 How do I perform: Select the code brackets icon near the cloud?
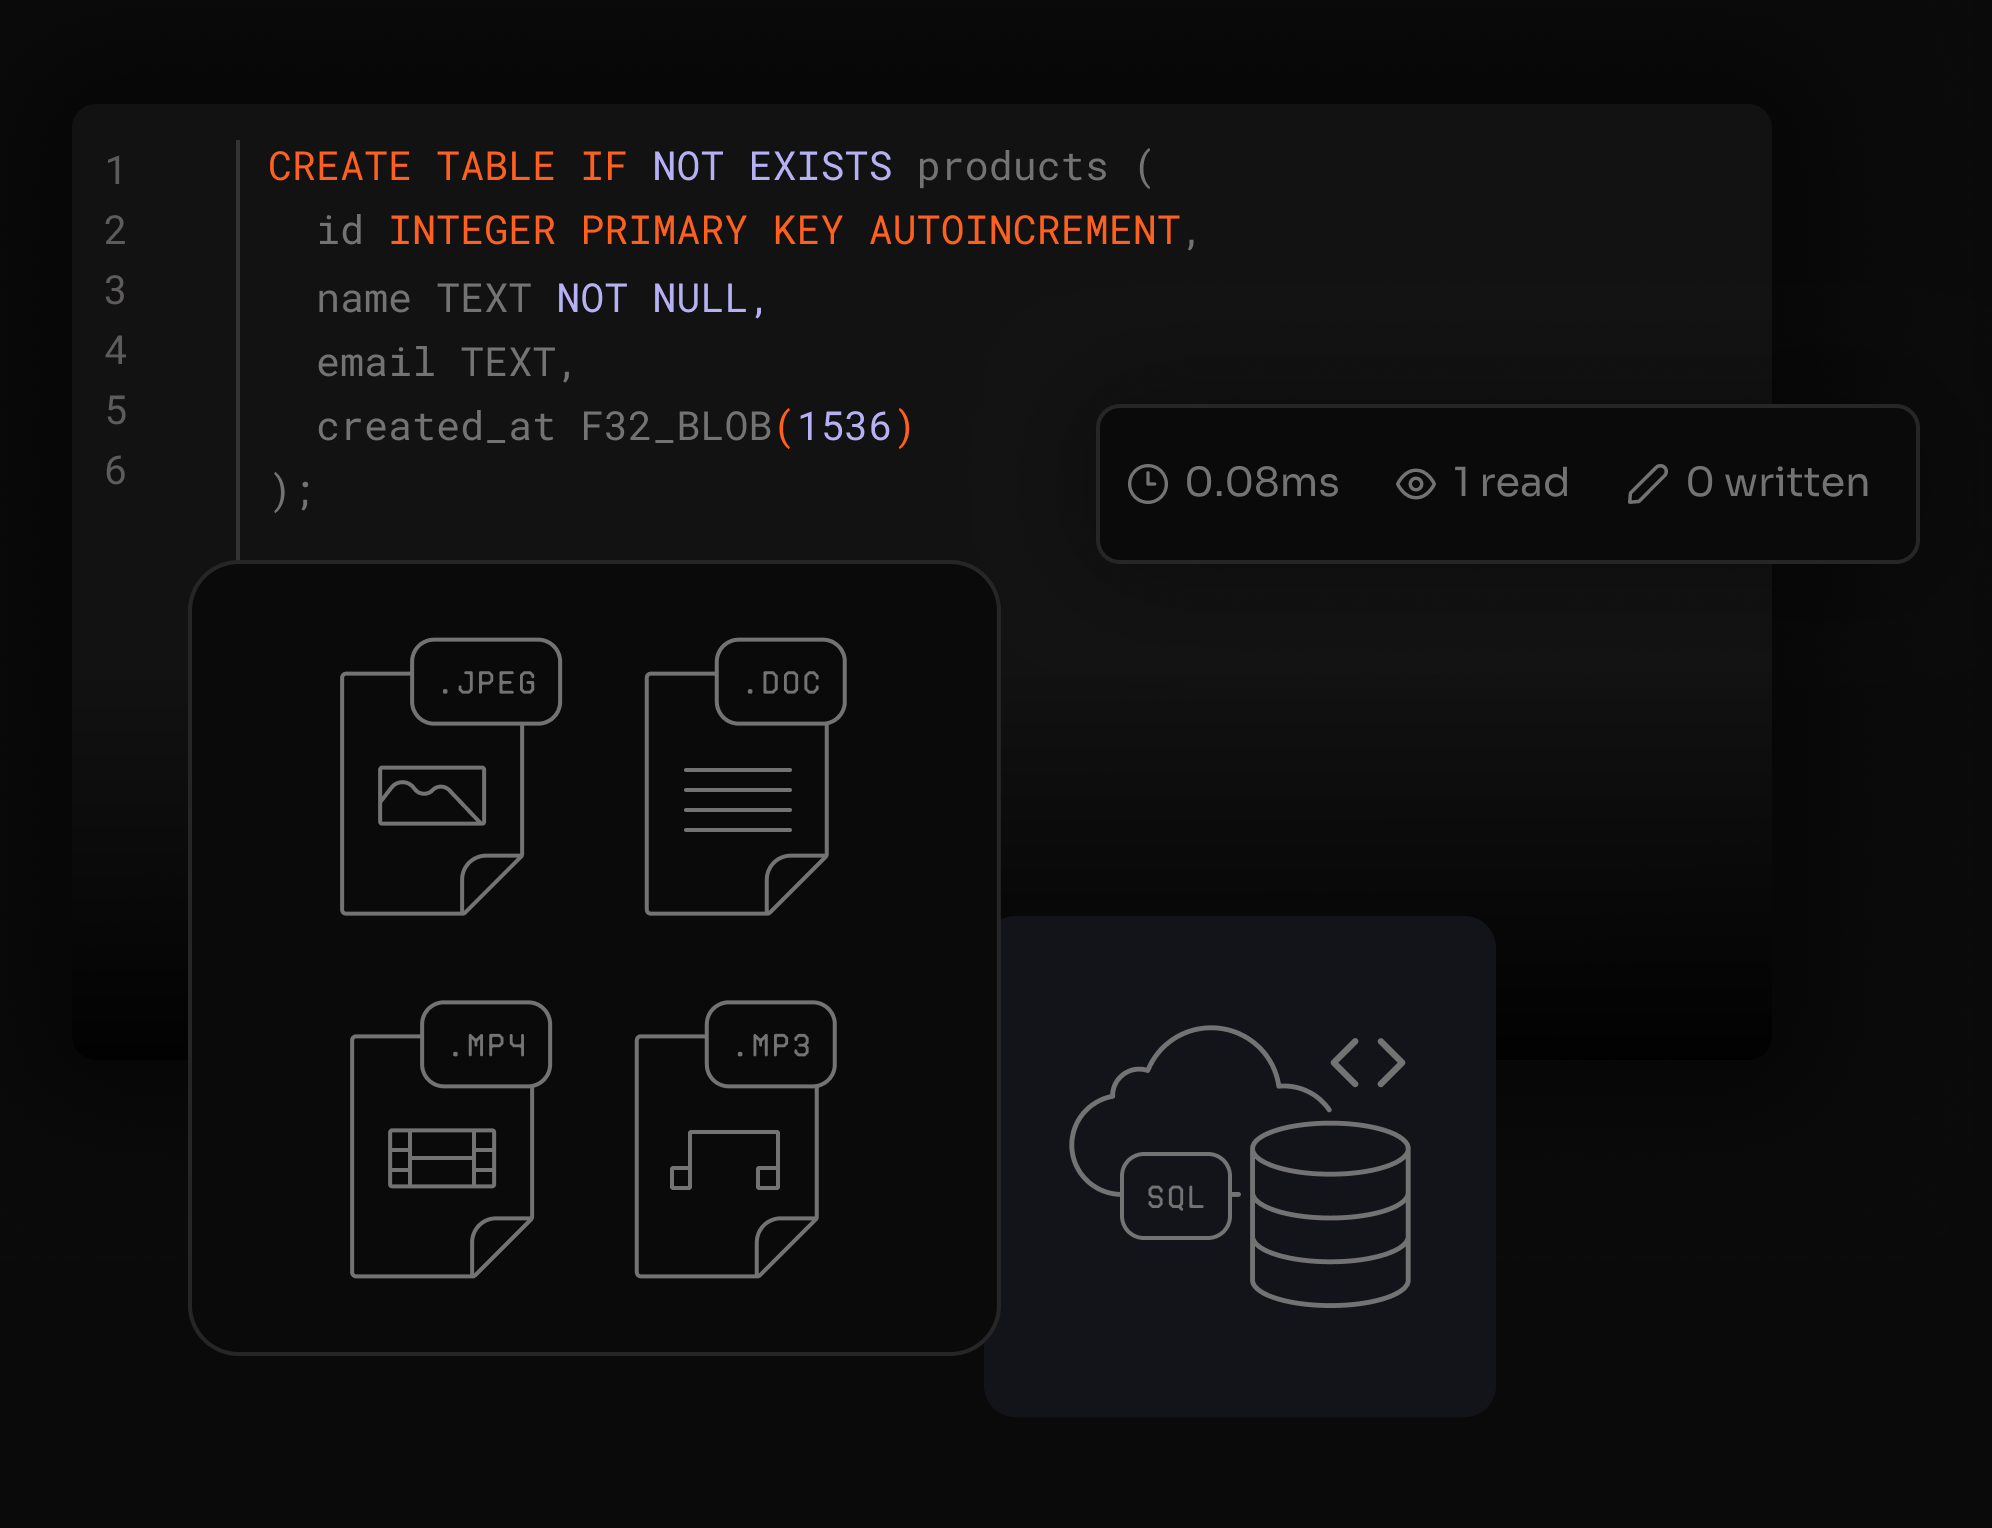(x=1369, y=1062)
